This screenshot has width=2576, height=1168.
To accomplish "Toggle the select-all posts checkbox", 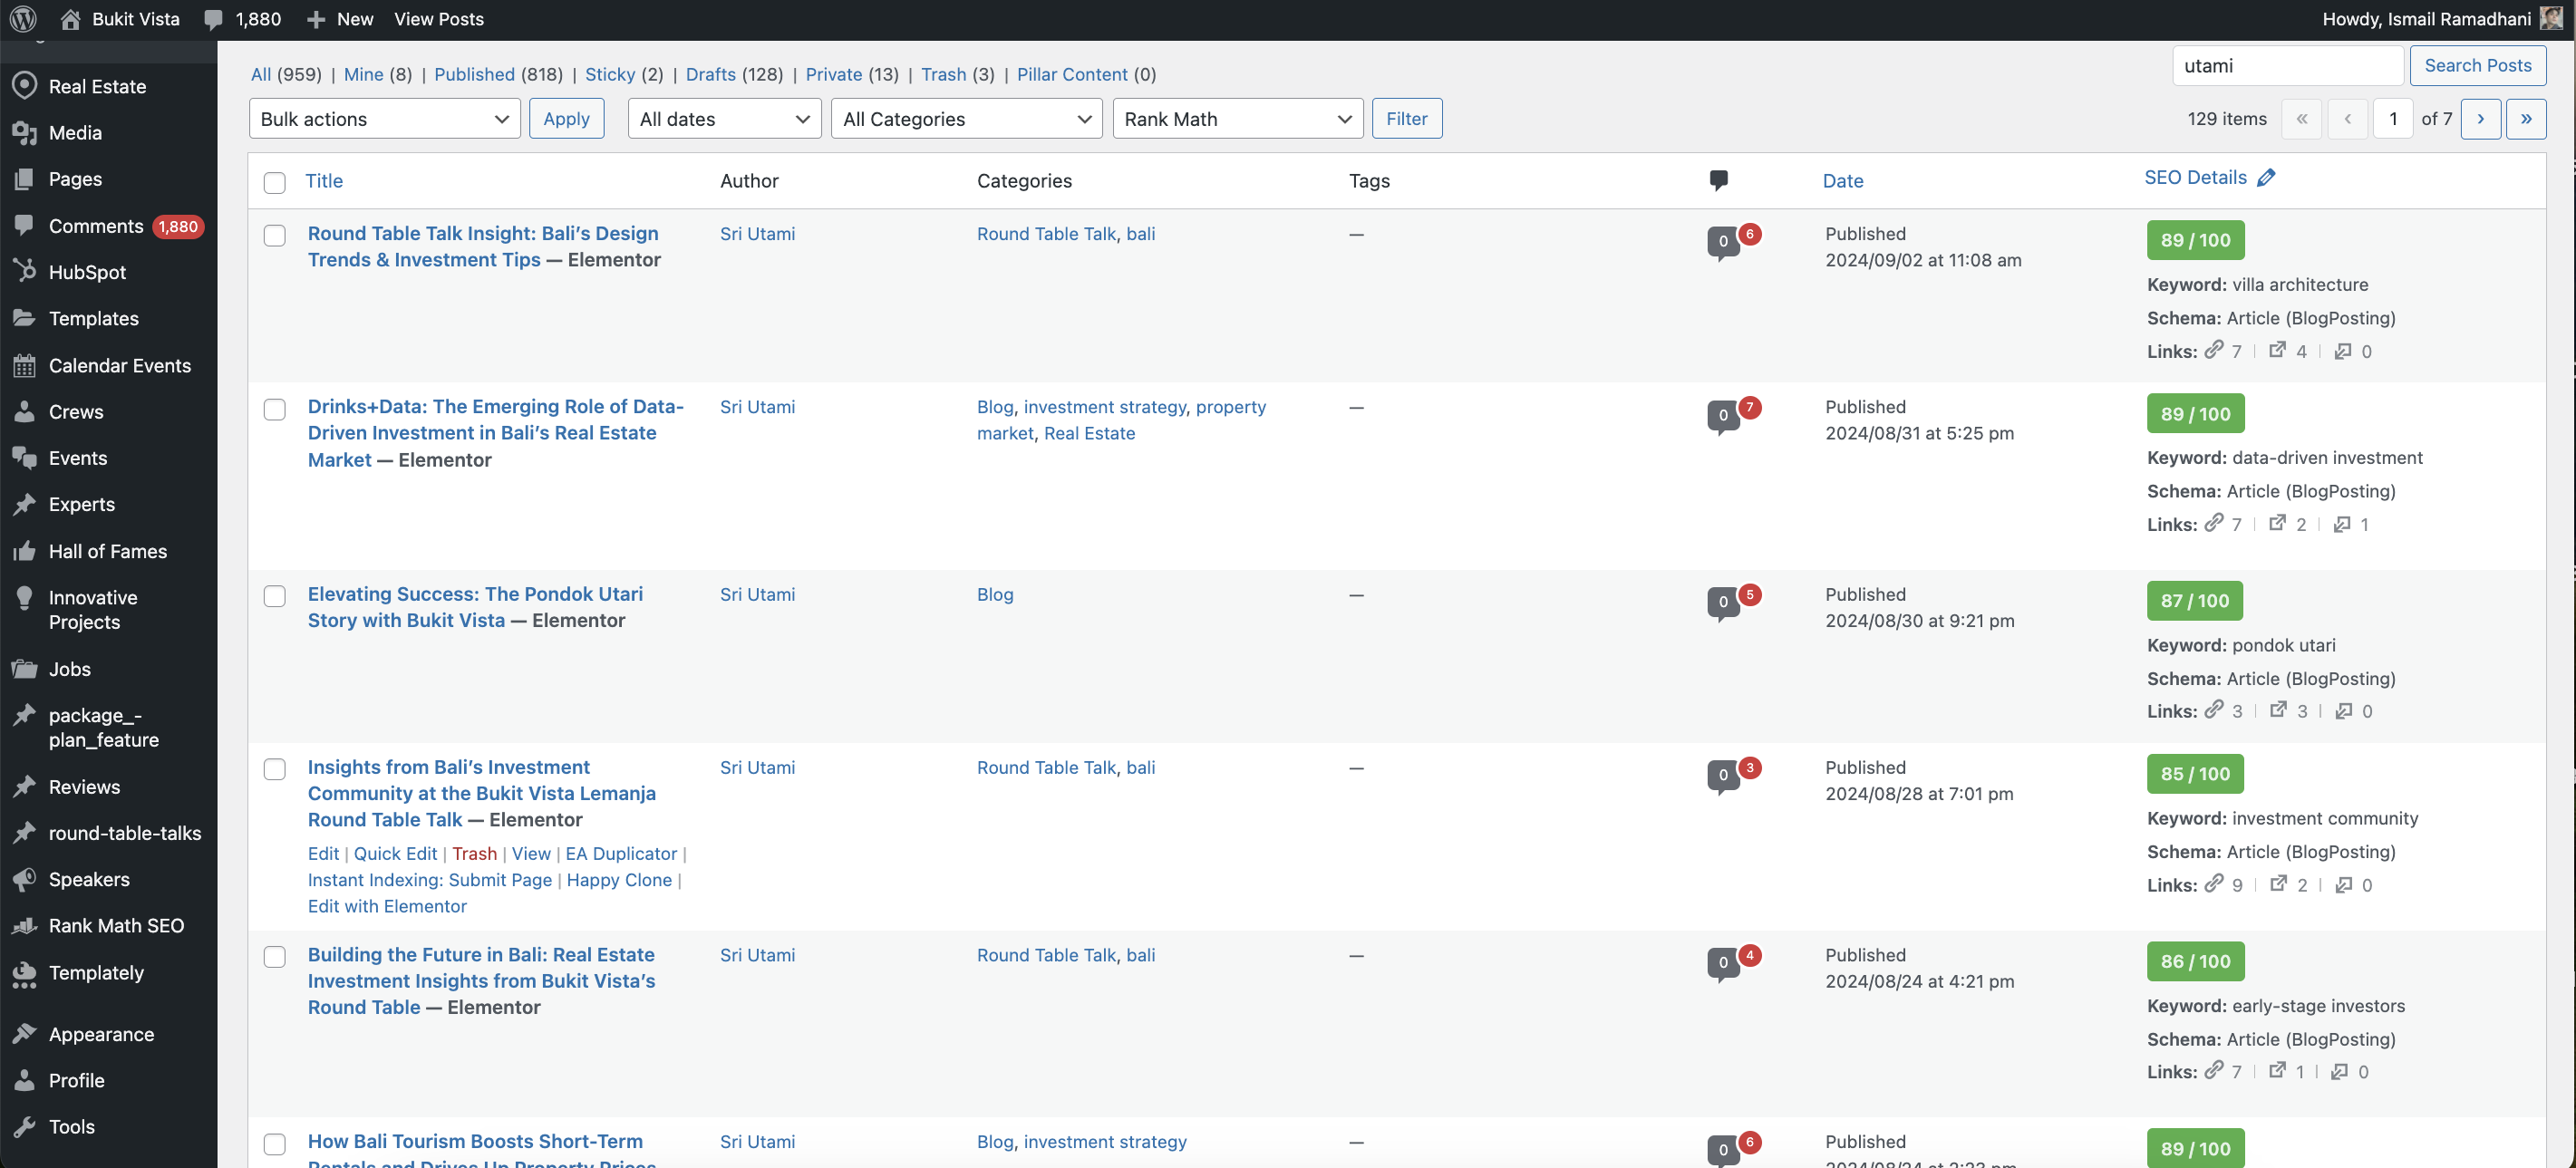I will (x=275, y=182).
